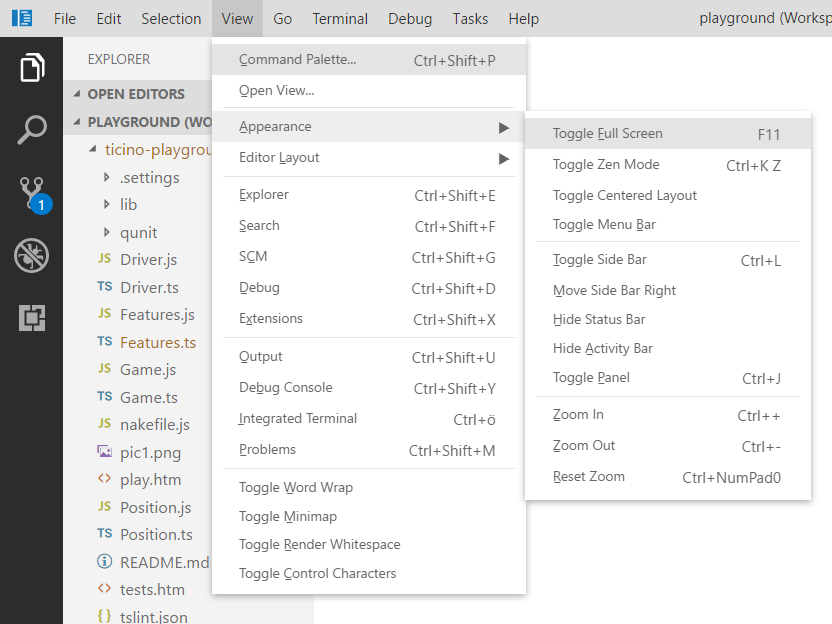Screen dimensions: 832x624
Task: Select Problems in View menu
Action: pos(369,450)
